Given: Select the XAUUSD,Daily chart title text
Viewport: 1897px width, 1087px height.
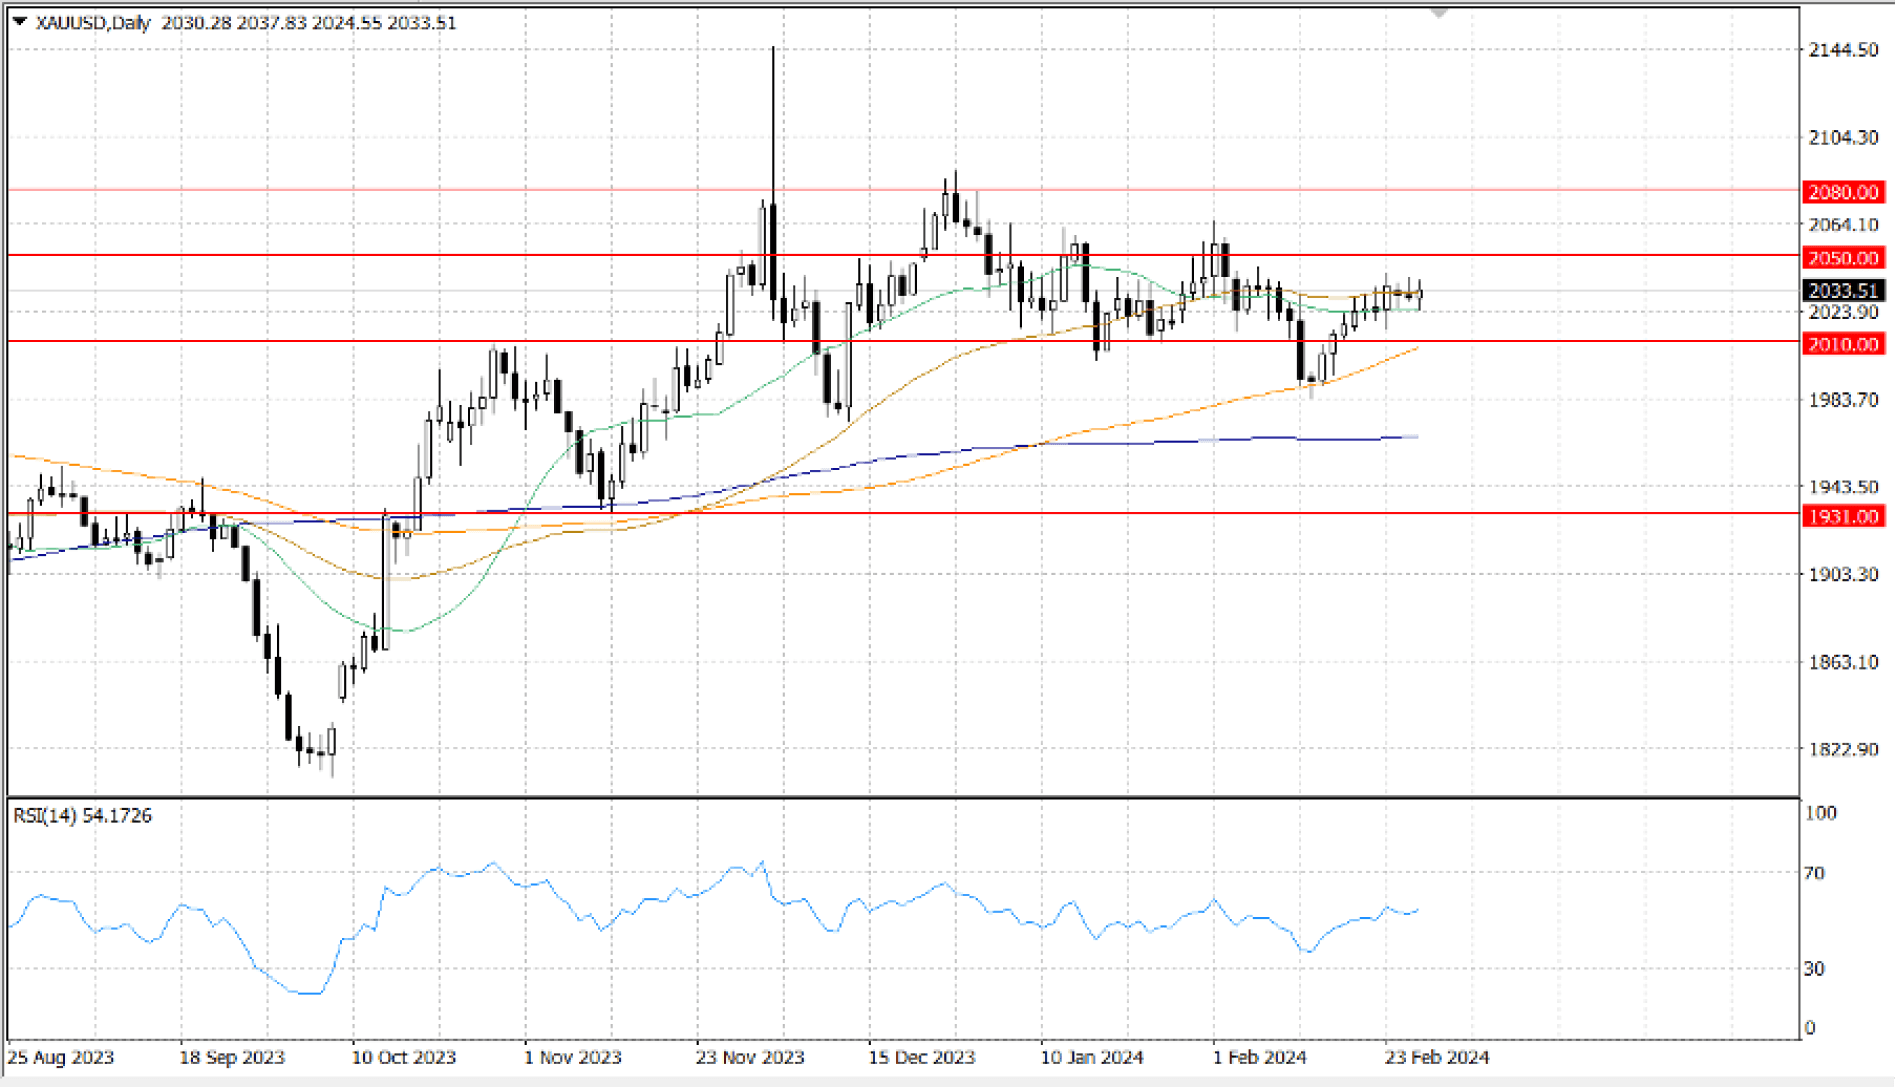Looking at the screenshot, I should pyautogui.click(x=93, y=22).
